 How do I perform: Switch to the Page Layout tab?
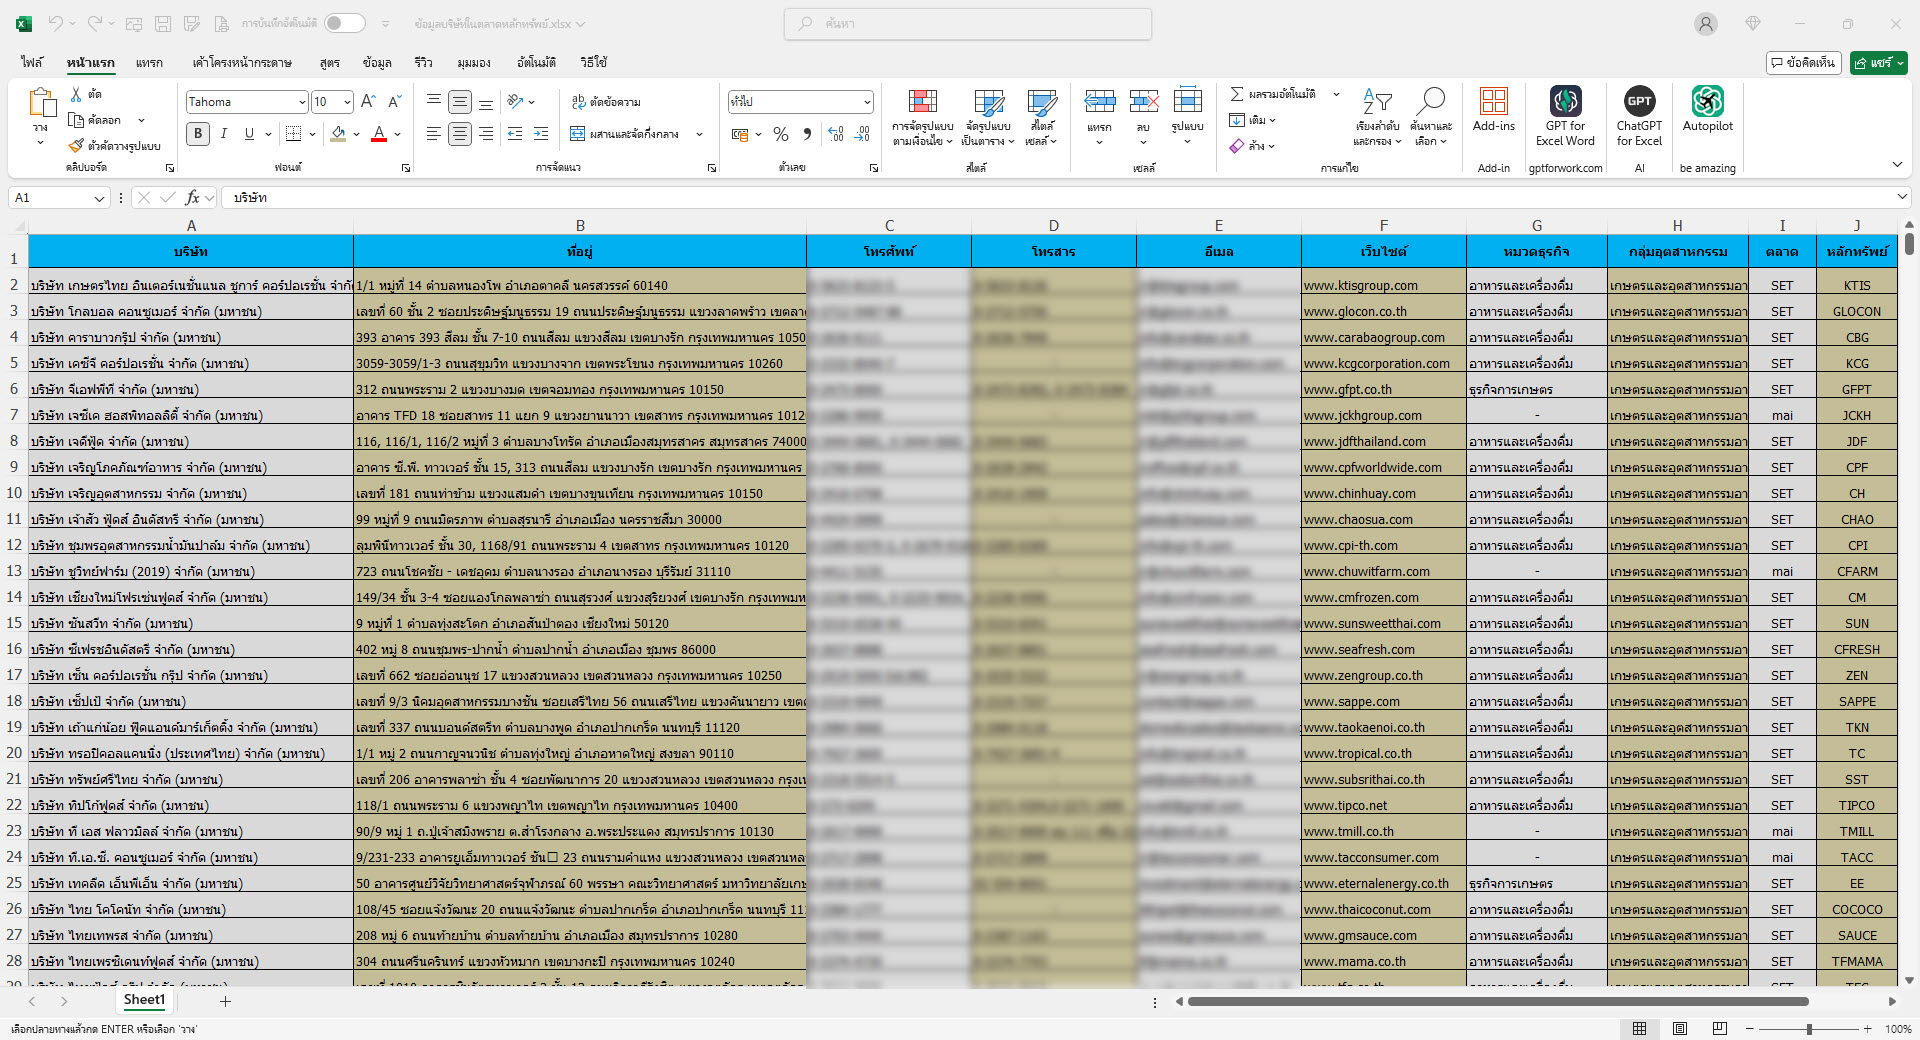[x=242, y=62]
